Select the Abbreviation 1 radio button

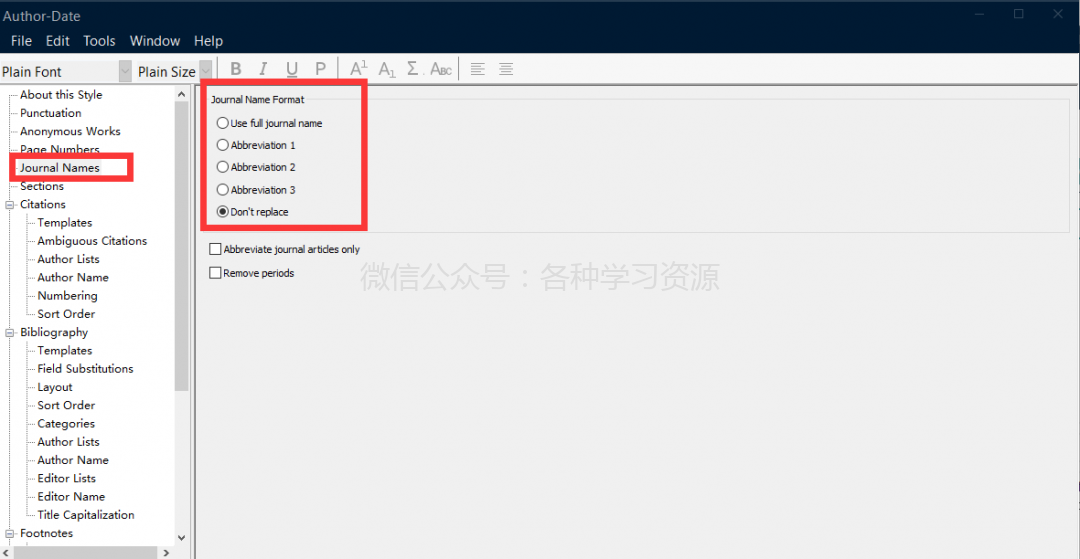pyautogui.click(x=222, y=145)
